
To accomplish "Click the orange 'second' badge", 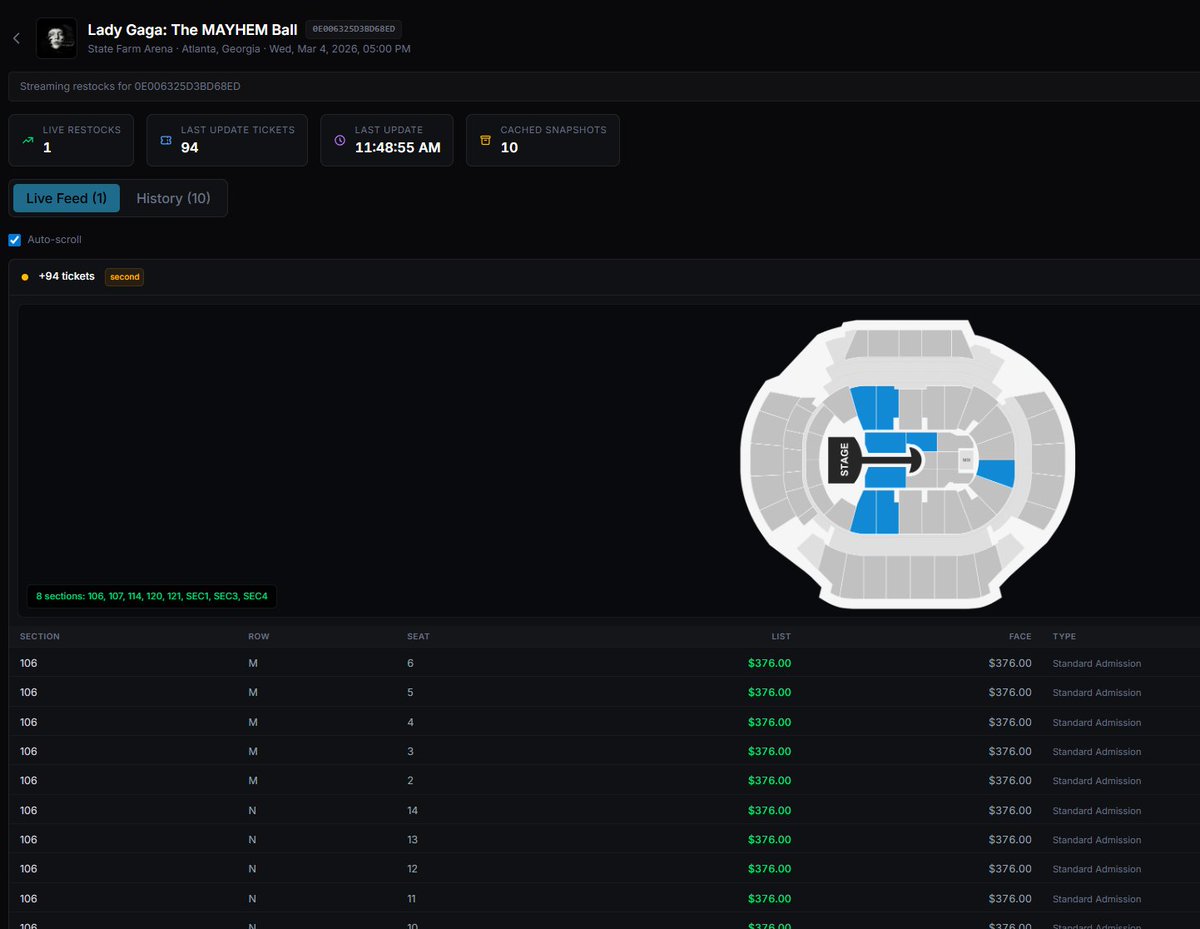I will tap(125, 277).
